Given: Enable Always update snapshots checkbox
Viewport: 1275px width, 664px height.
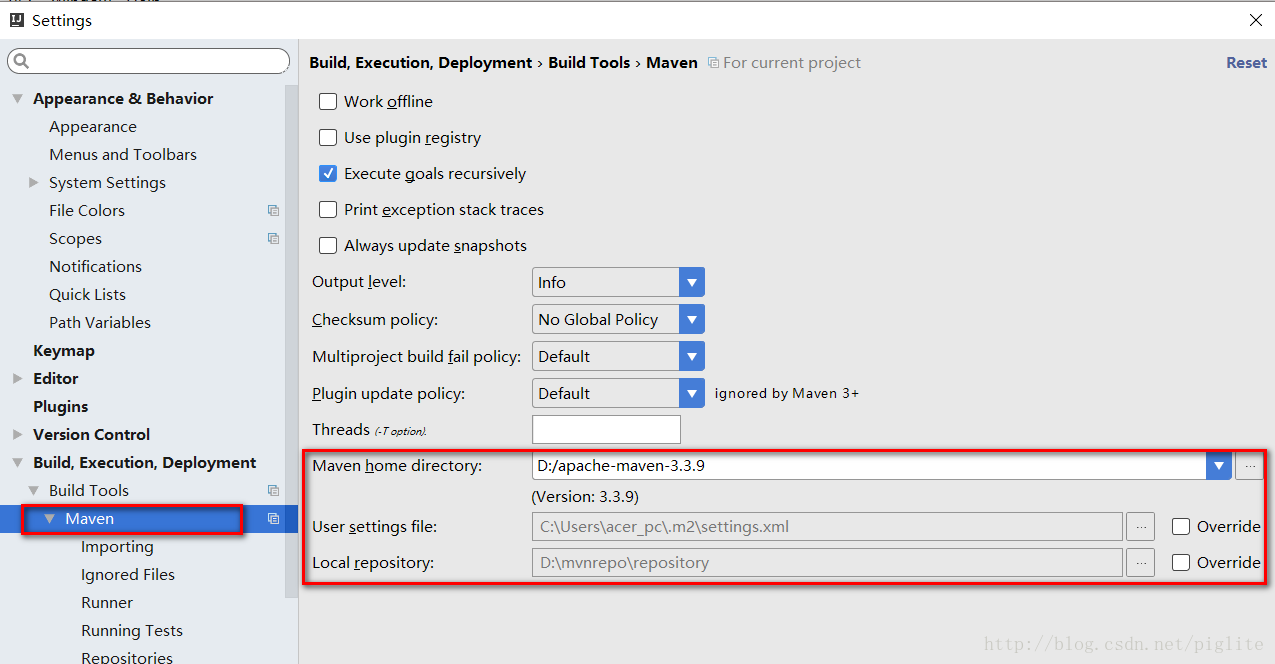Looking at the screenshot, I should click(x=328, y=245).
